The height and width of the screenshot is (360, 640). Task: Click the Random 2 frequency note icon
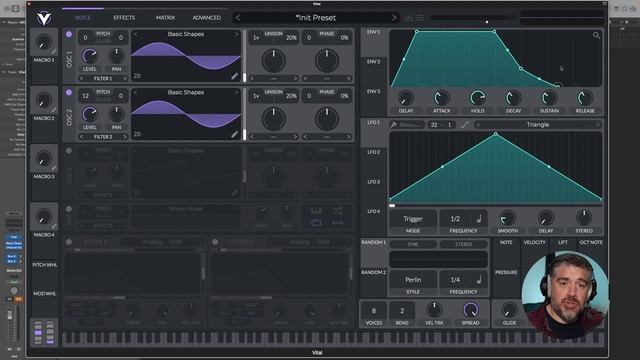(479, 280)
